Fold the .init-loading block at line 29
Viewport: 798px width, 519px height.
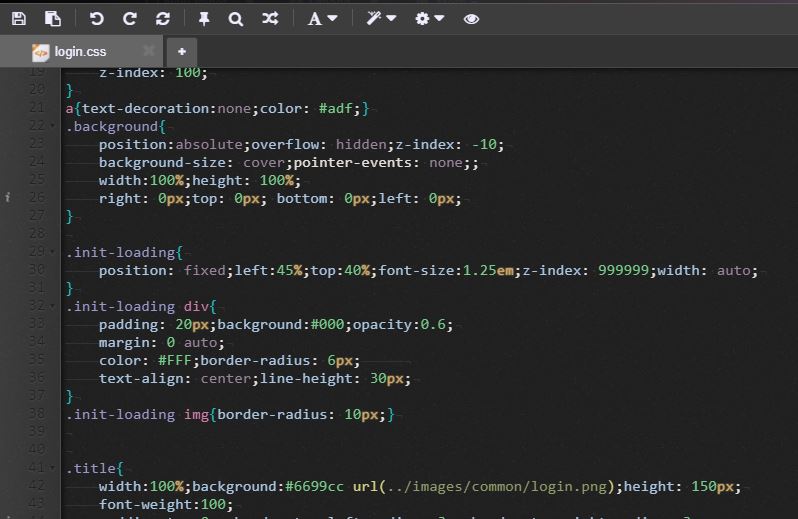pyautogui.click(x=52, y=252)
